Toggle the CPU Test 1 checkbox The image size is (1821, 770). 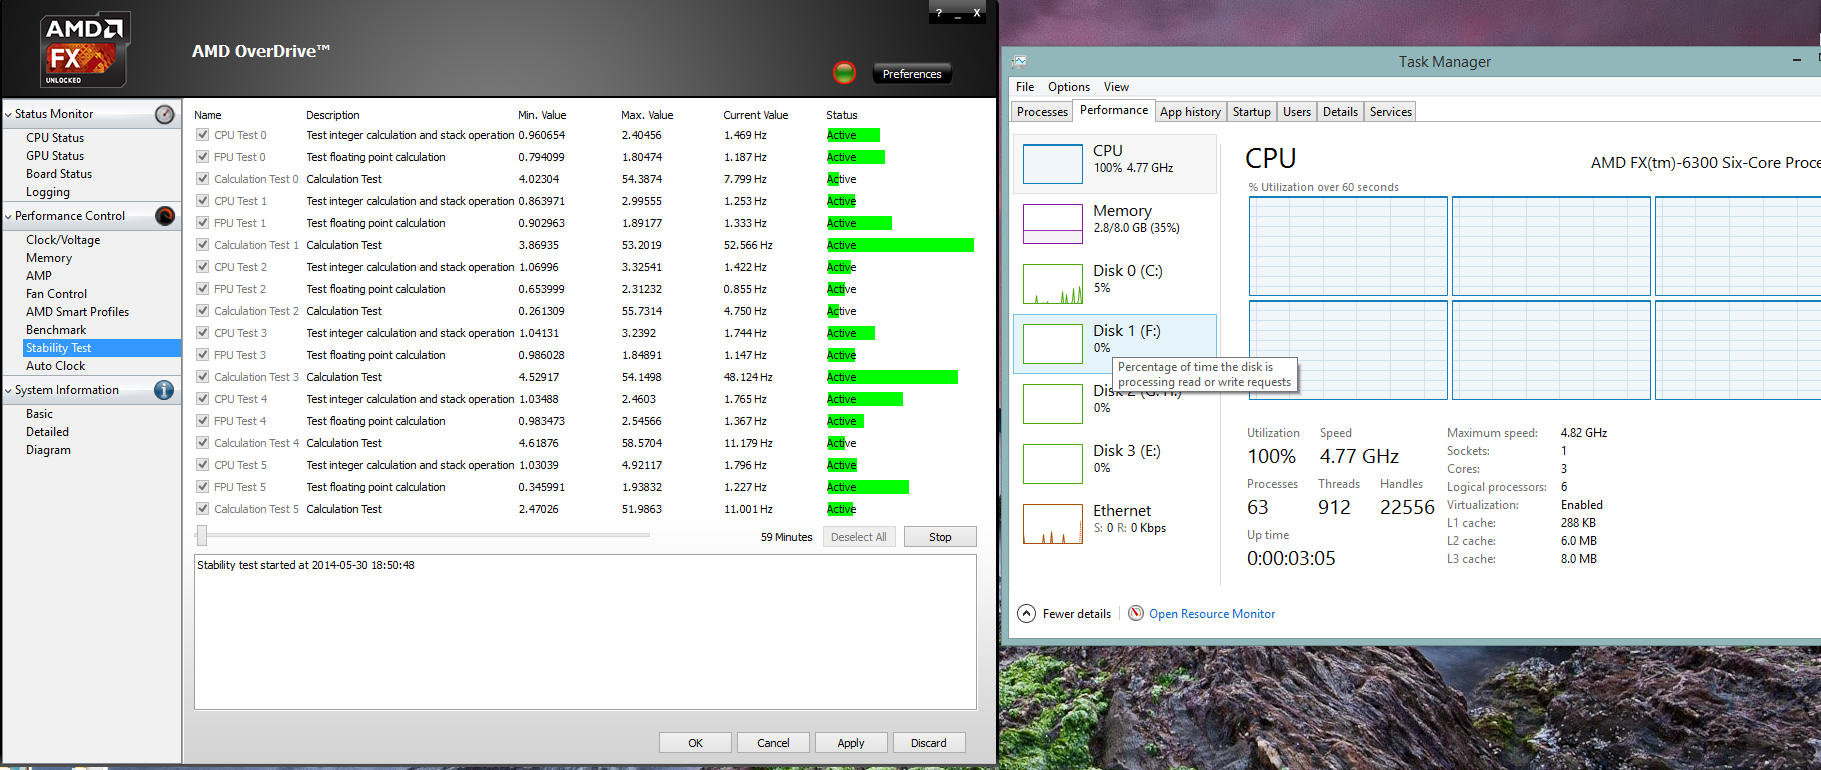(202, 201)
